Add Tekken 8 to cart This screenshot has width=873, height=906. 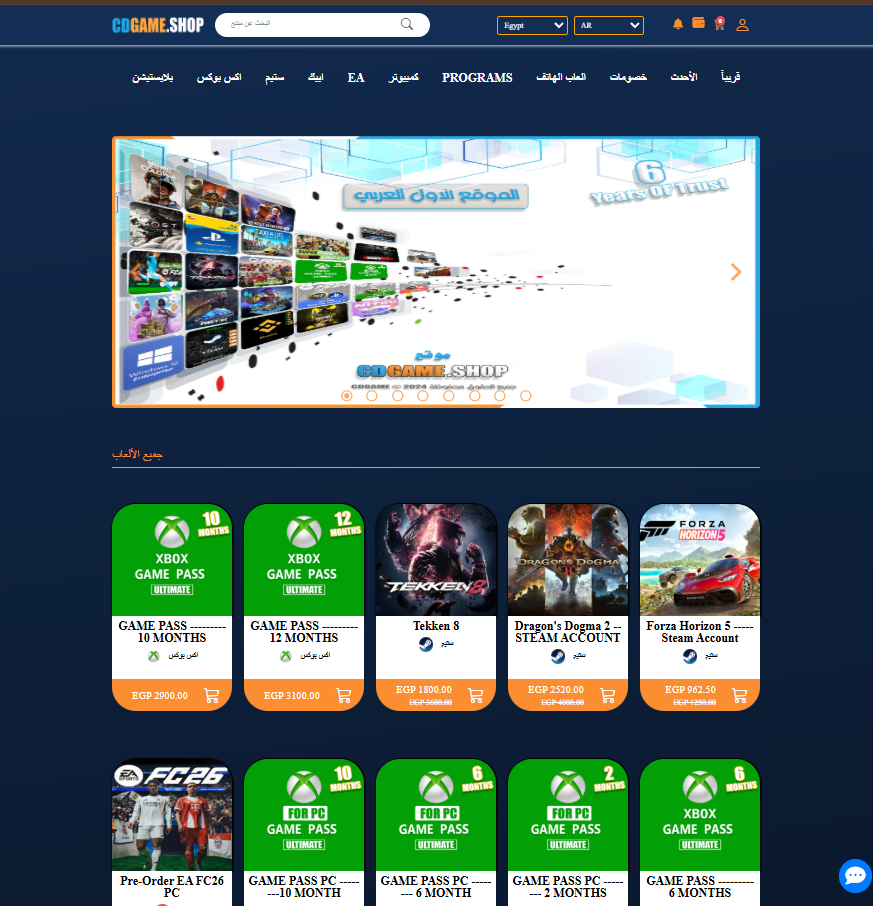pyautogui.click(x=475, y=695)
